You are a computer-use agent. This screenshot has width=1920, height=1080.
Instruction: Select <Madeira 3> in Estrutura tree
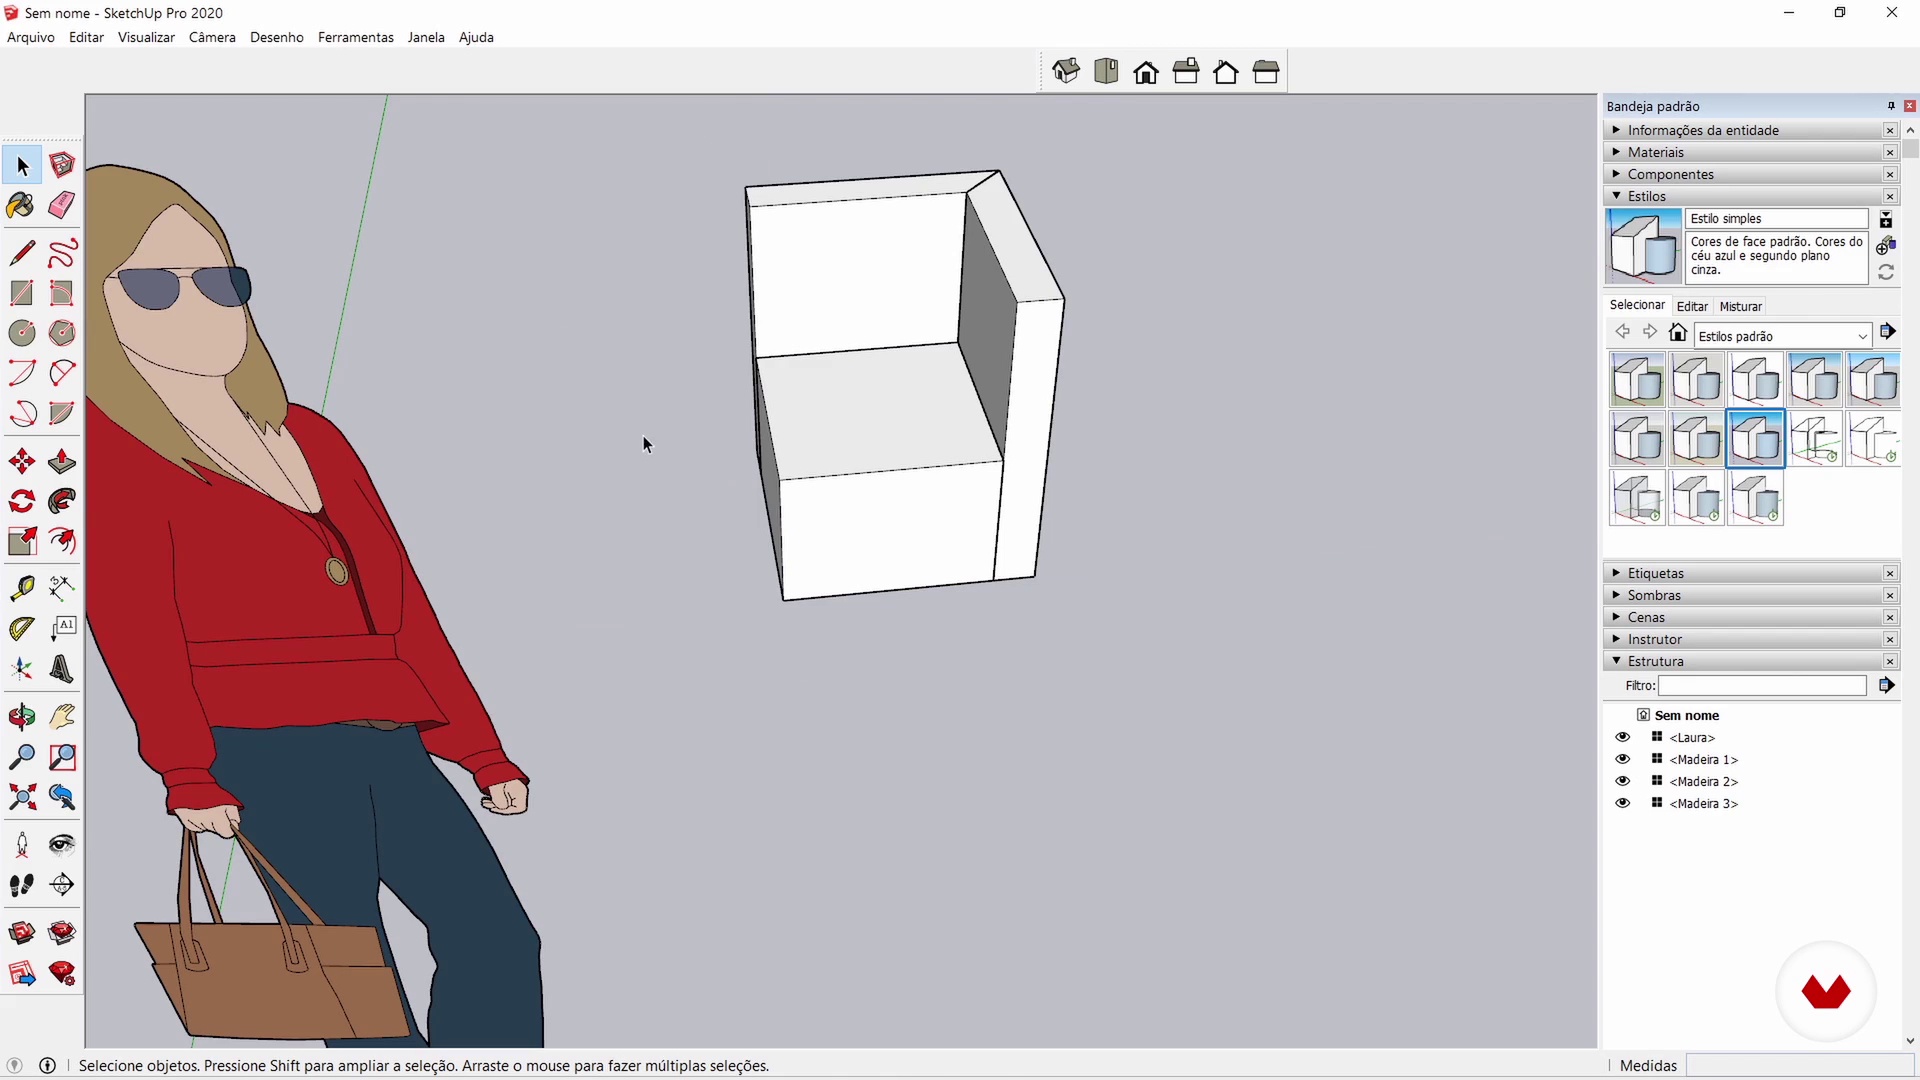coord(1703,803)
